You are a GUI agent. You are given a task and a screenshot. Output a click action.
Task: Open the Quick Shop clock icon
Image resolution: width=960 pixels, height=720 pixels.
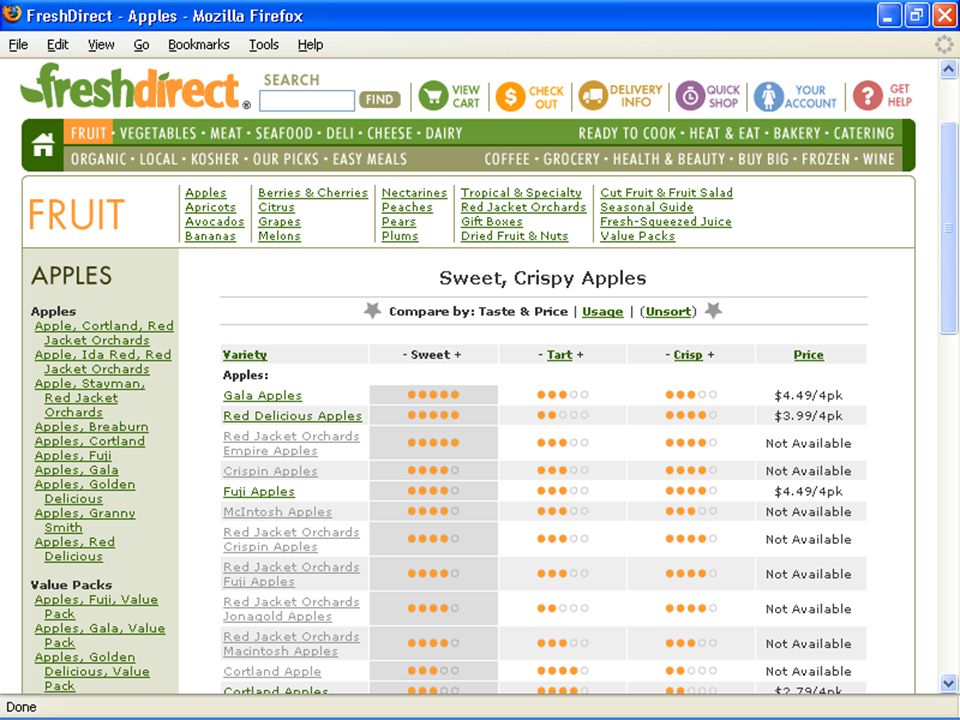(x=690, y=96)
